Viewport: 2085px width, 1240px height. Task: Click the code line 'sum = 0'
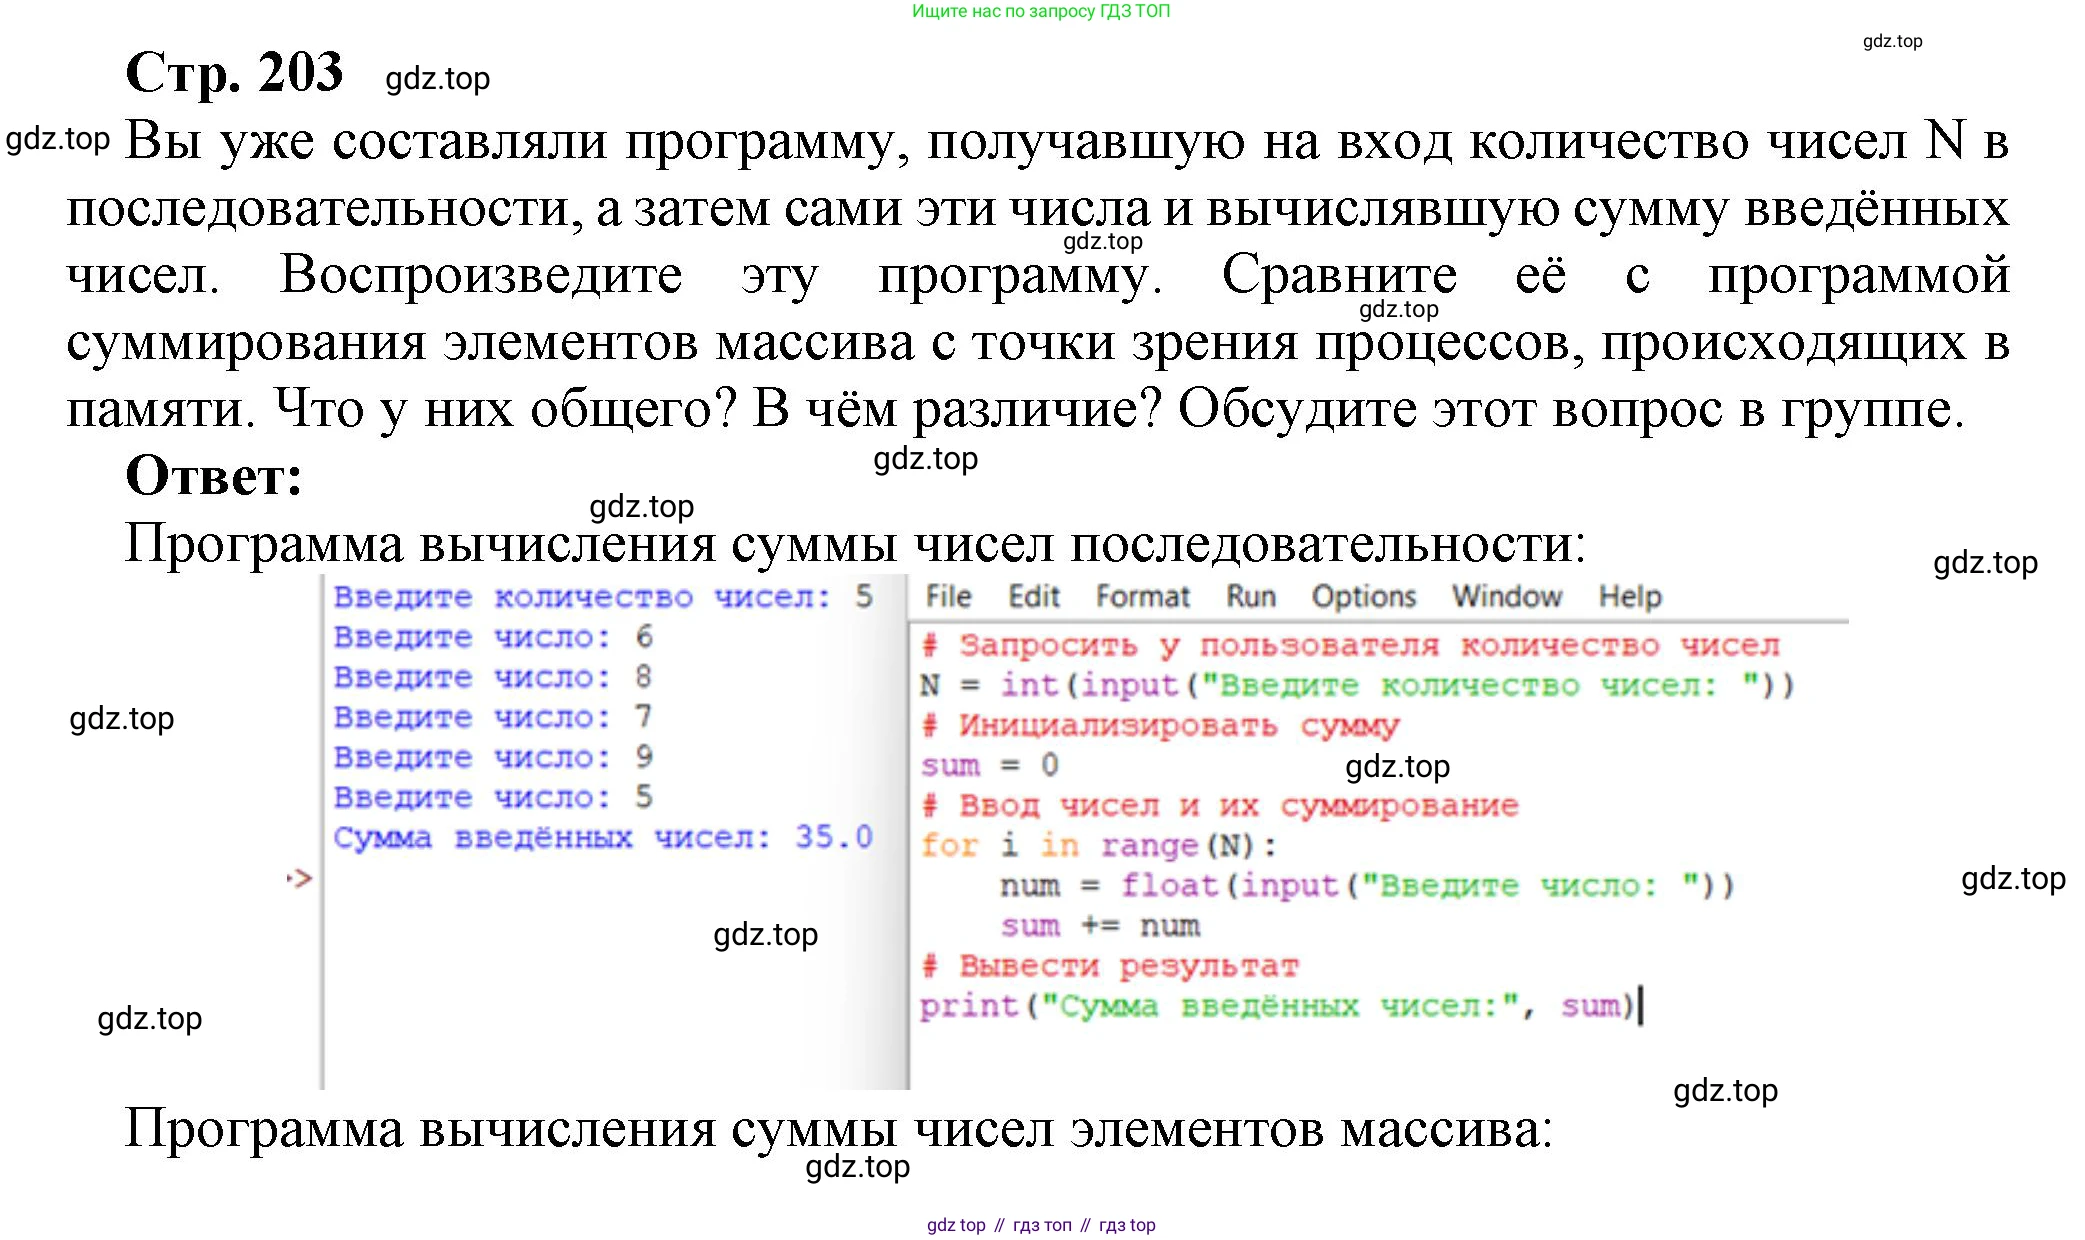pos(989,766)
